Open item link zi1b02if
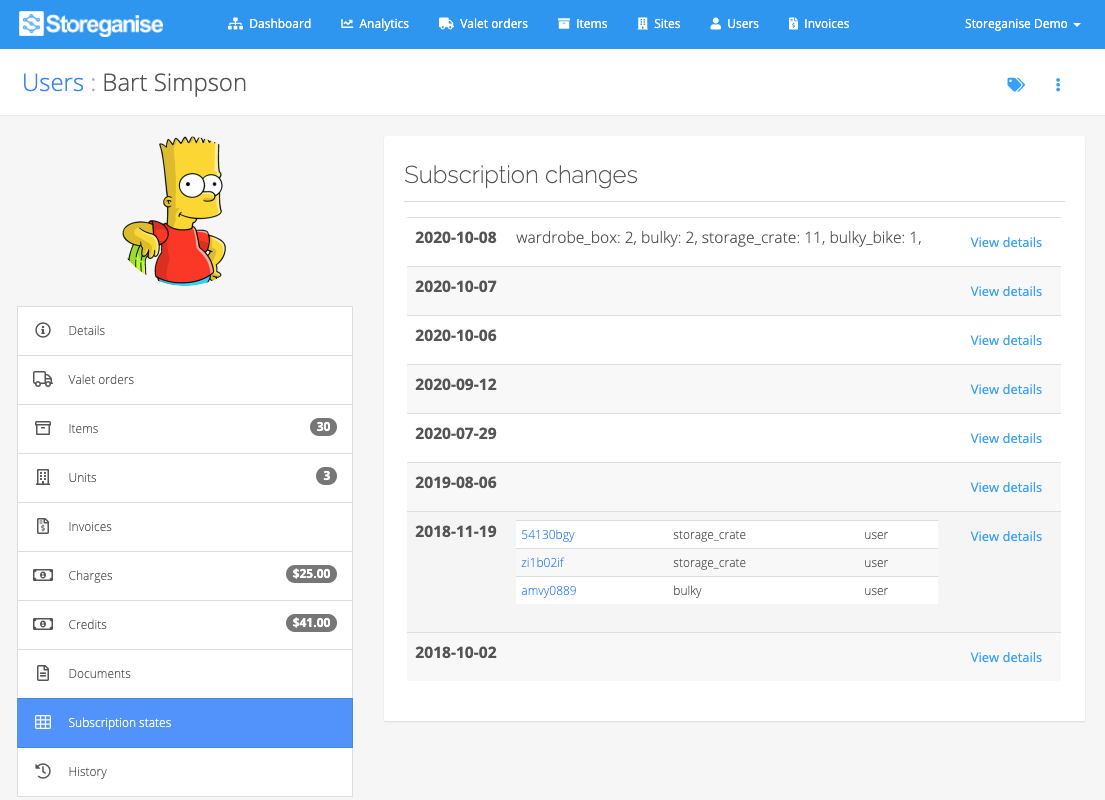The width and height of the screenshot is (1105, 800). [x=542, y=562]
